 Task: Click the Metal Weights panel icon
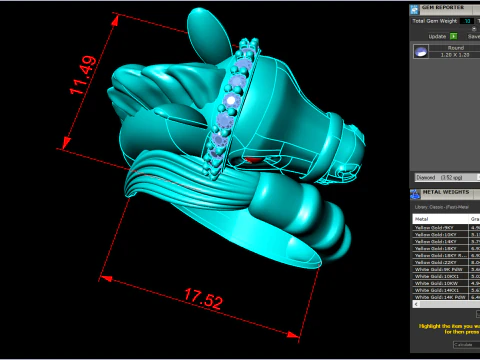(415, 194)
